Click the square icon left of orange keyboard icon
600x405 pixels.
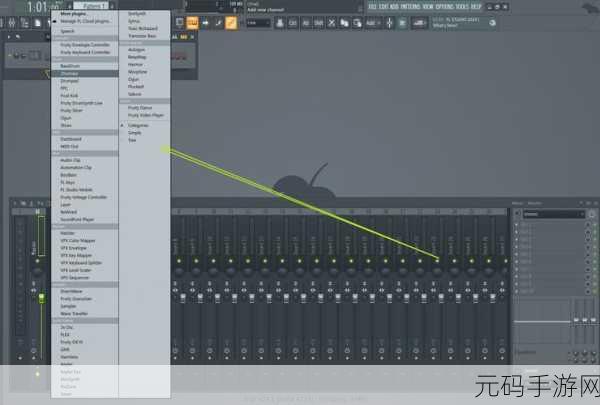coord(179,23)
